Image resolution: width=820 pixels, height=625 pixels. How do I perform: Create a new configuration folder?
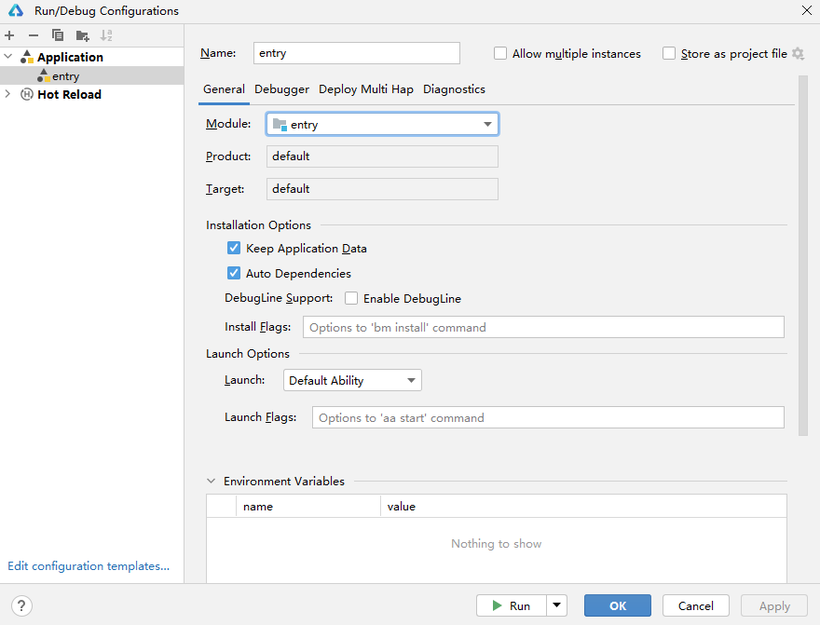(82, 36)
